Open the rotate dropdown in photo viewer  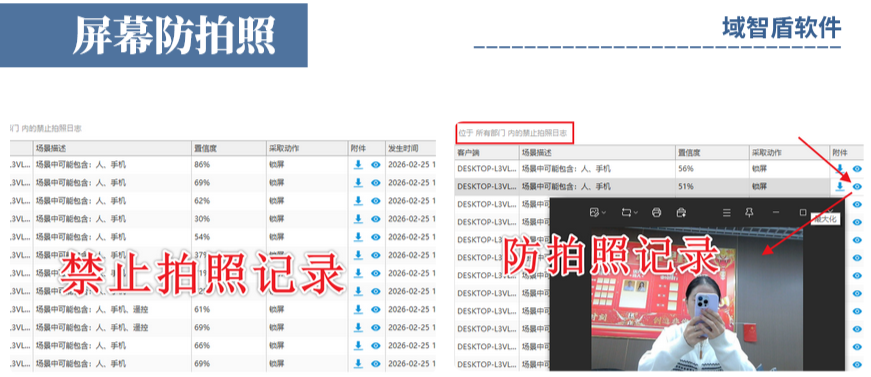click(629, 212)
